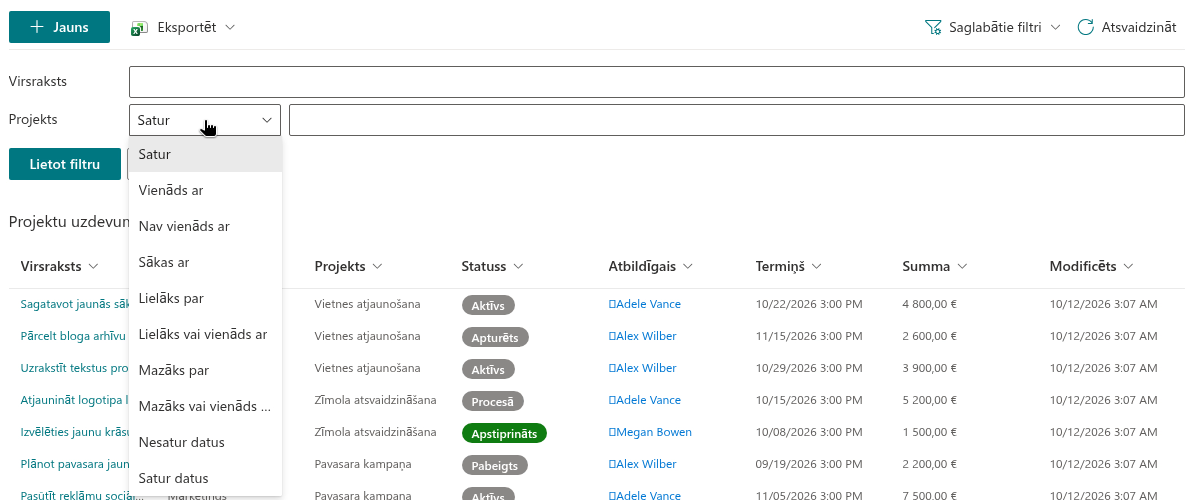Pick the Lielāks par operator
The height and width of the screenshot is (500, 1200).
point(205,298)
